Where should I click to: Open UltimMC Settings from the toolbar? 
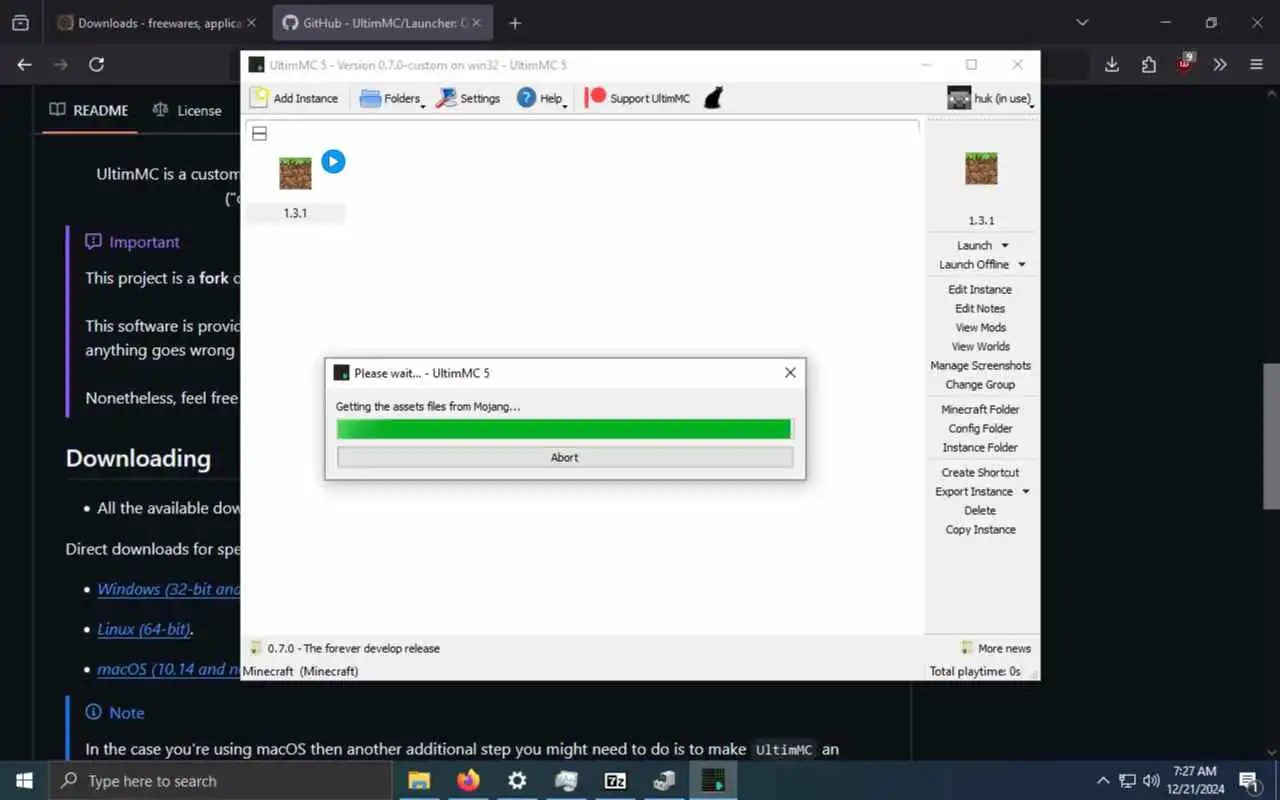pos(468,98)
